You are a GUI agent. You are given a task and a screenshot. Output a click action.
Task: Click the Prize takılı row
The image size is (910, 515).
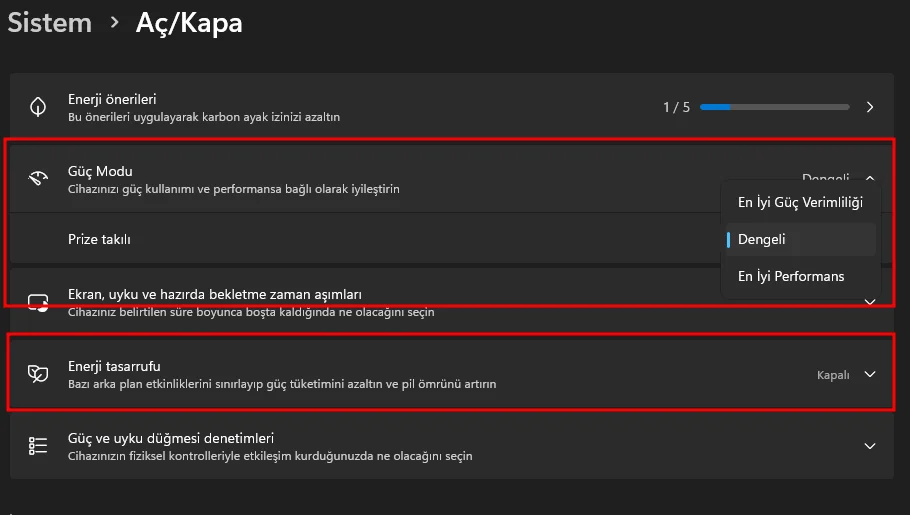point(100,239)
